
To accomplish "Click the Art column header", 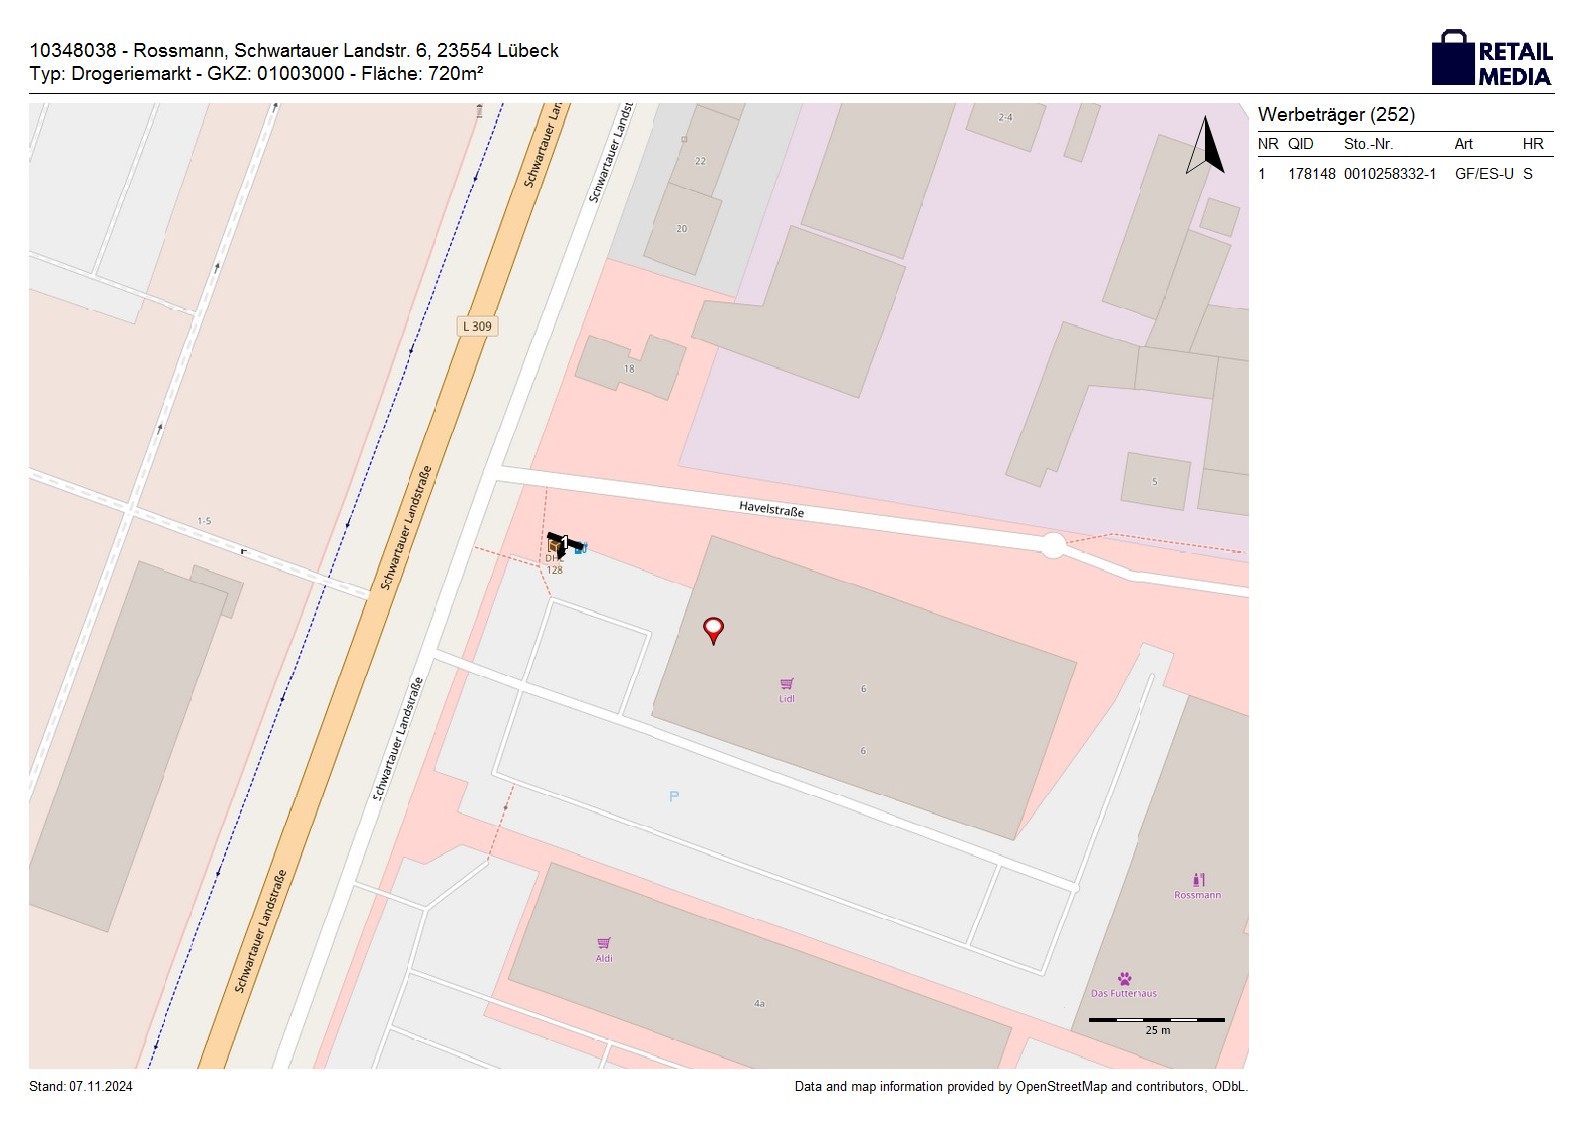I will point(1463,144).
